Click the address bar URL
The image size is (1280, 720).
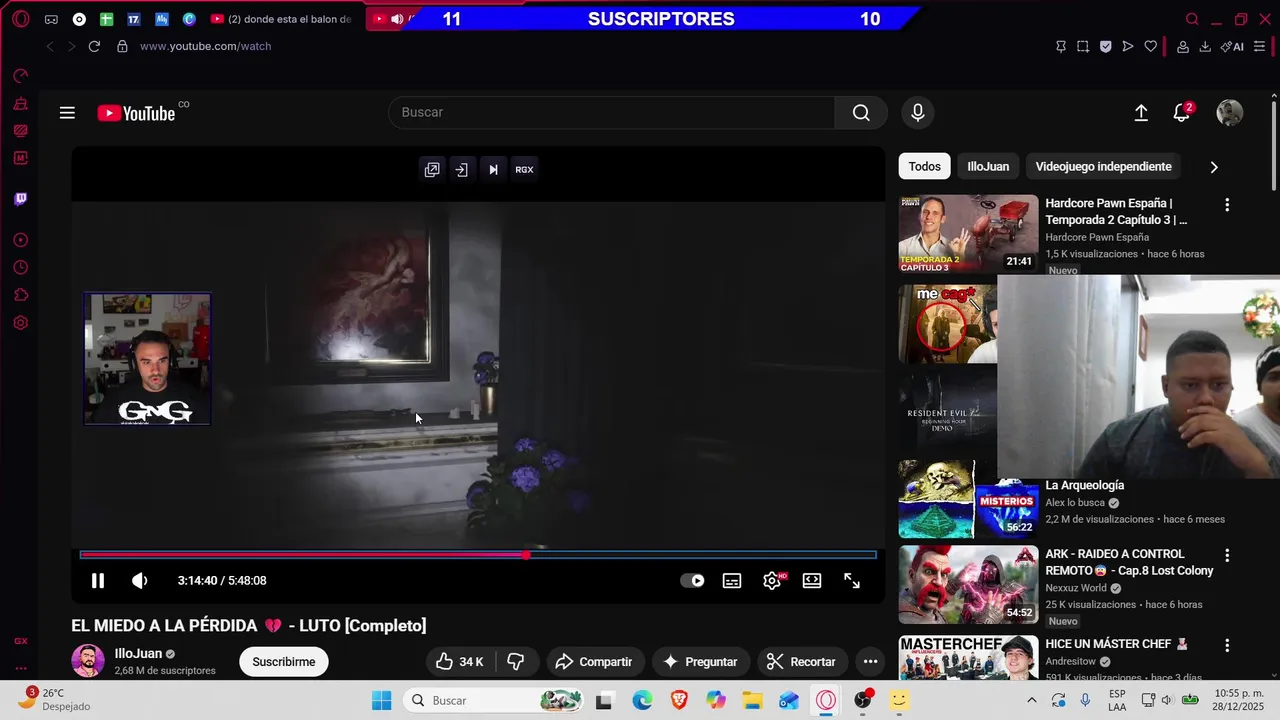click(x=205, y=46)
